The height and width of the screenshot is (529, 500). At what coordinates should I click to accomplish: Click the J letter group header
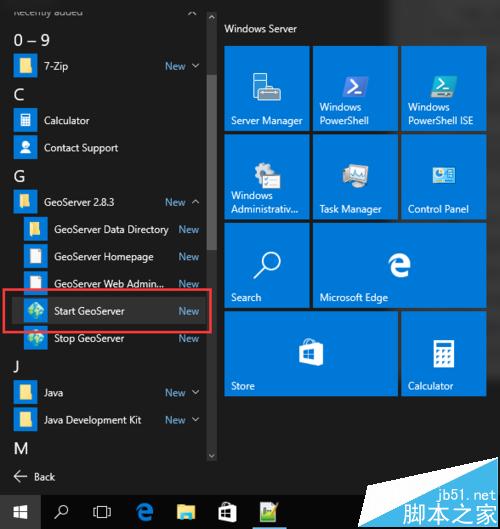16,366
